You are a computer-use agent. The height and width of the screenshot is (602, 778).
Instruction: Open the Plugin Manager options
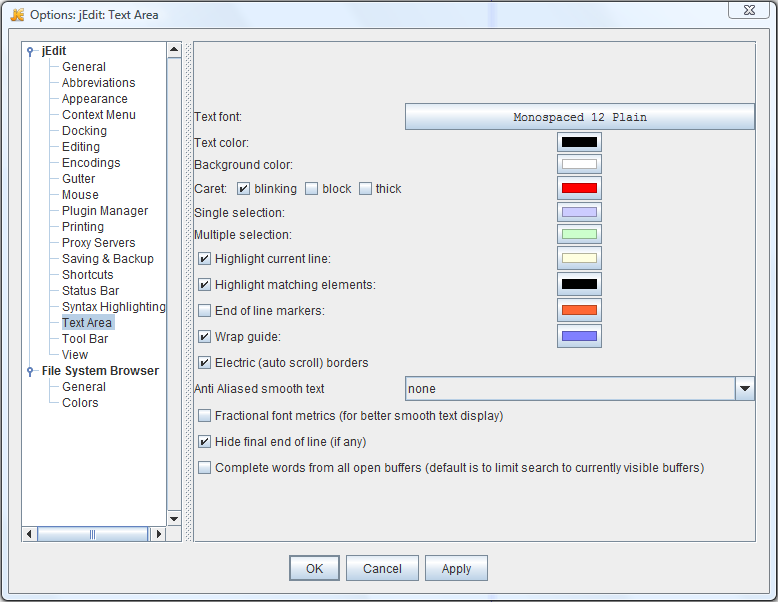click(105, 210)
